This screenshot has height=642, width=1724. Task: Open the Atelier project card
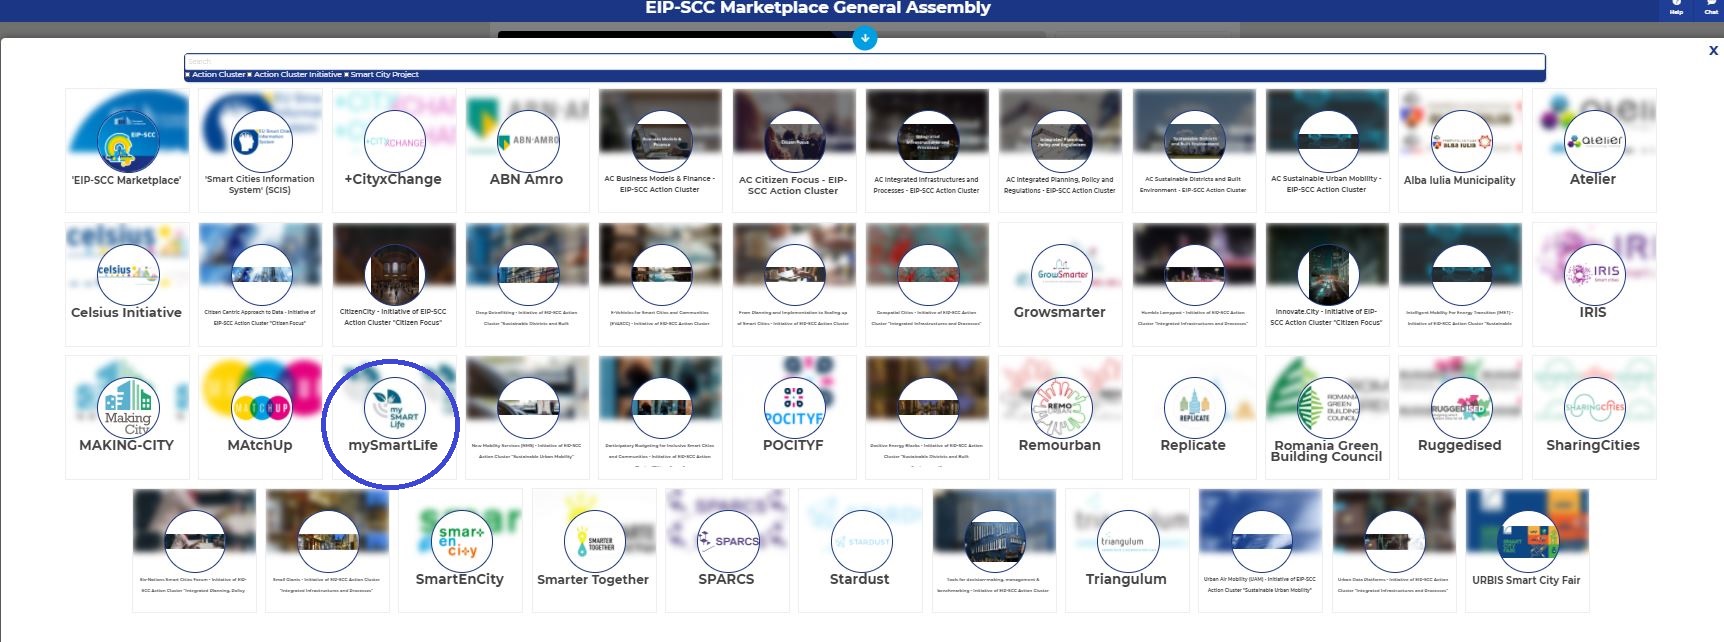click(x=1594, y=150)
